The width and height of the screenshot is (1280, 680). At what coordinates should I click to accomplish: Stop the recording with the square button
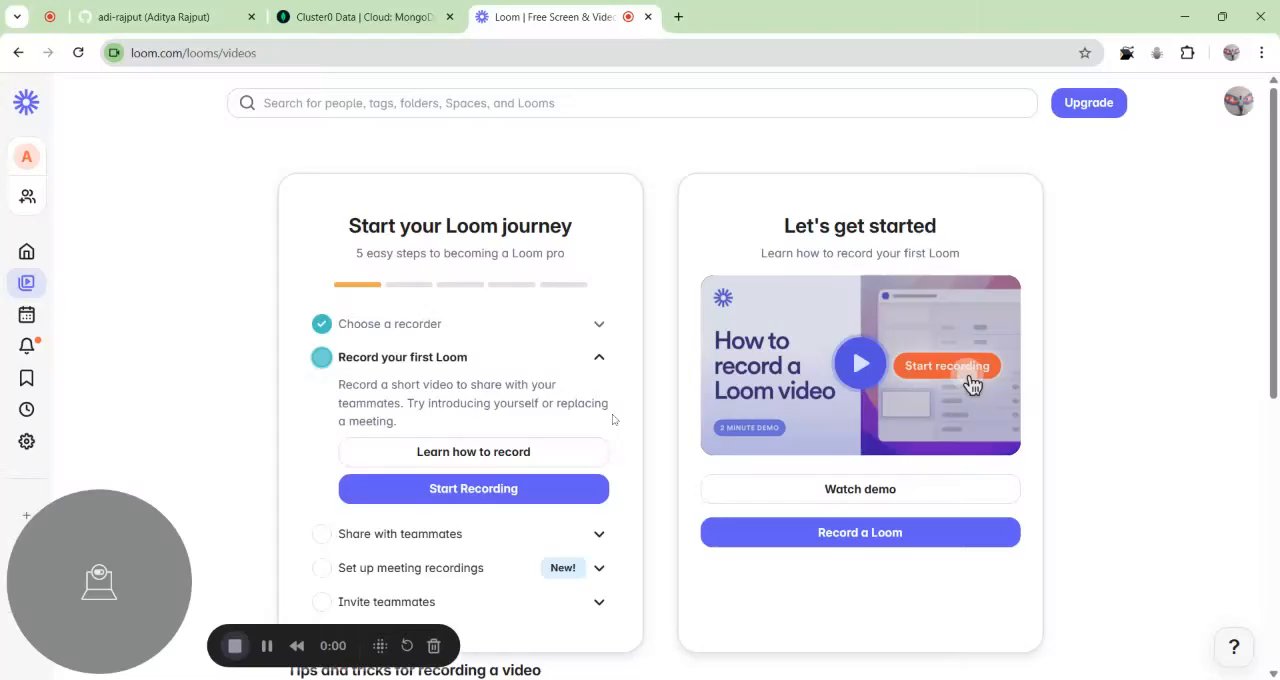pos(235,646)
